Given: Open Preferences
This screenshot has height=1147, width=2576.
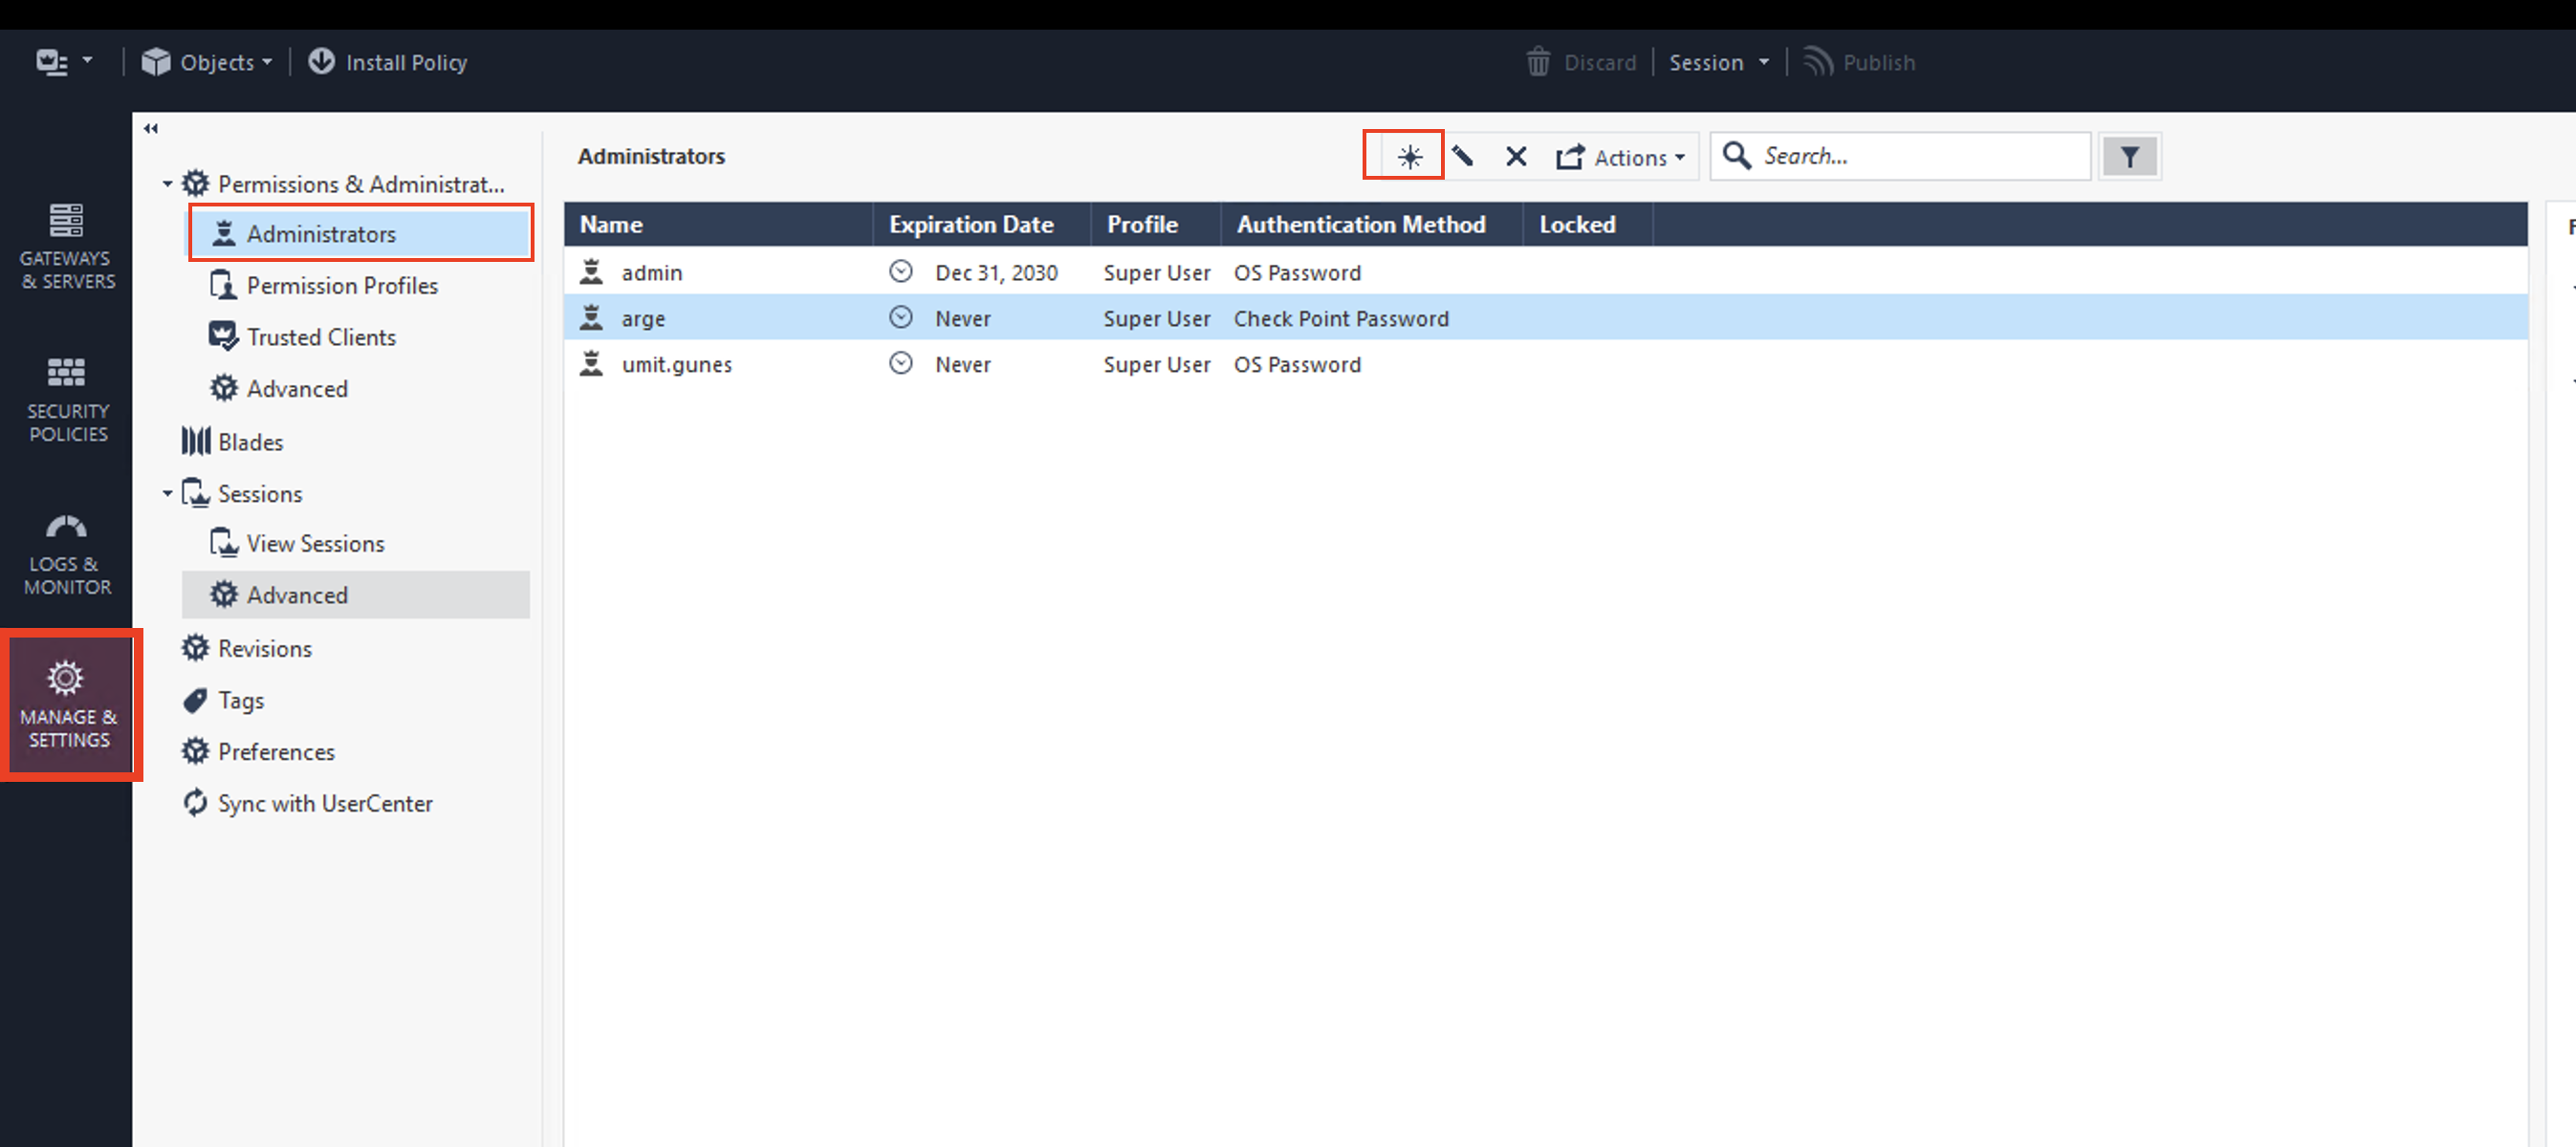Looking at the screenshot, I should [x=258, y=752].
